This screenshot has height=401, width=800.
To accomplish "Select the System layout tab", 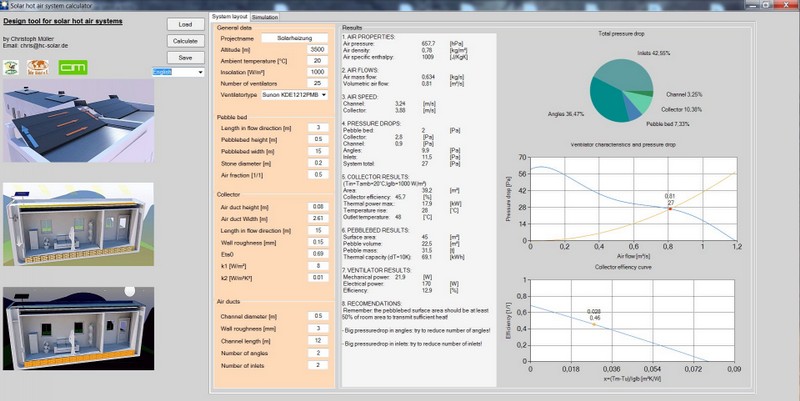I will [230, 17].
